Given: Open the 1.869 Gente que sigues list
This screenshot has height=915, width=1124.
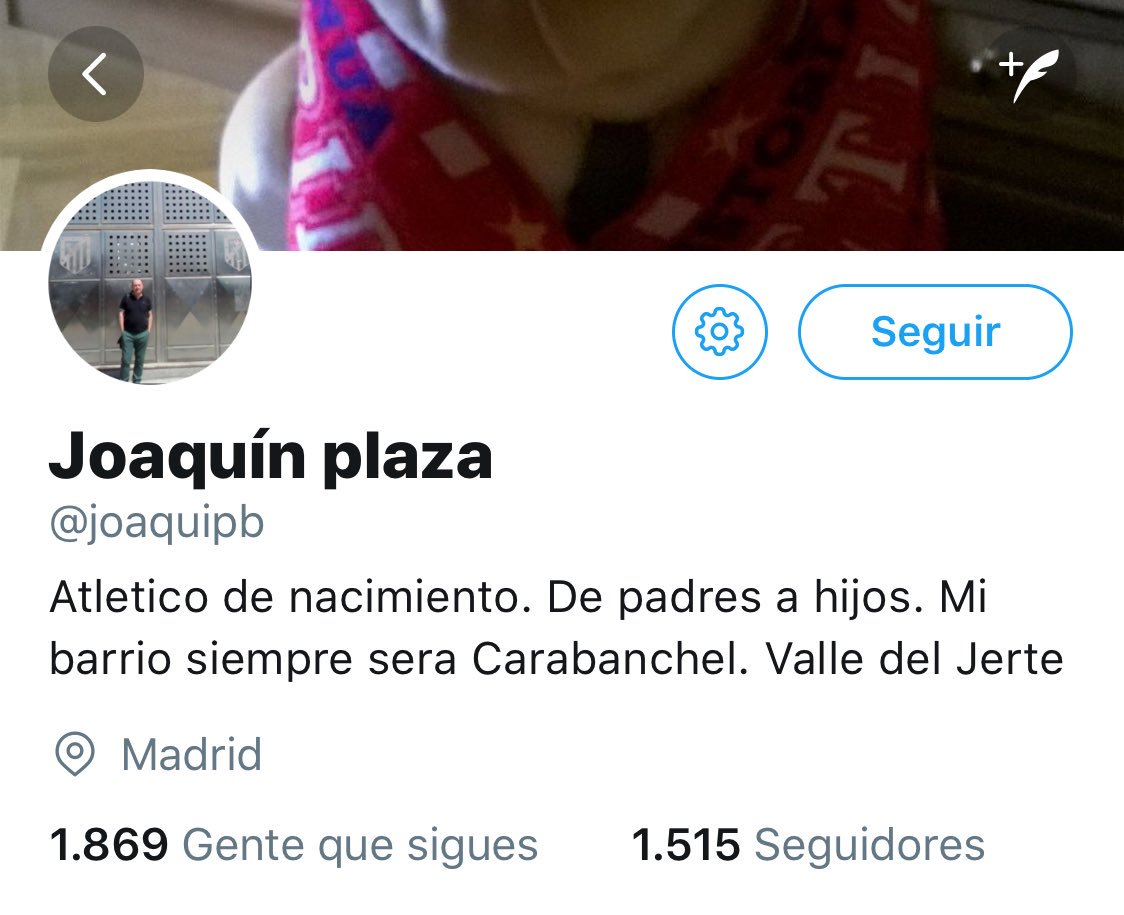Looking at the screenshot, I should [x=293, y=844].
